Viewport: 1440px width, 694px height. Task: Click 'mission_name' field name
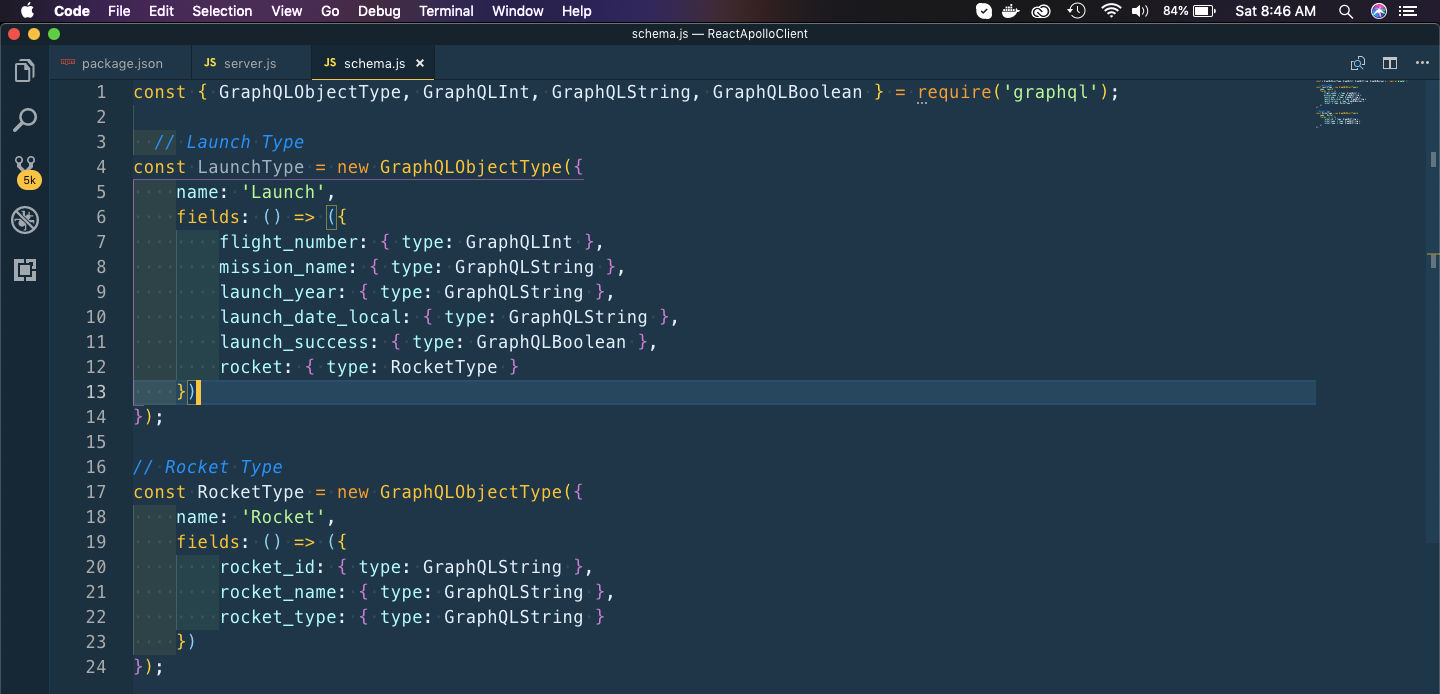283,267
